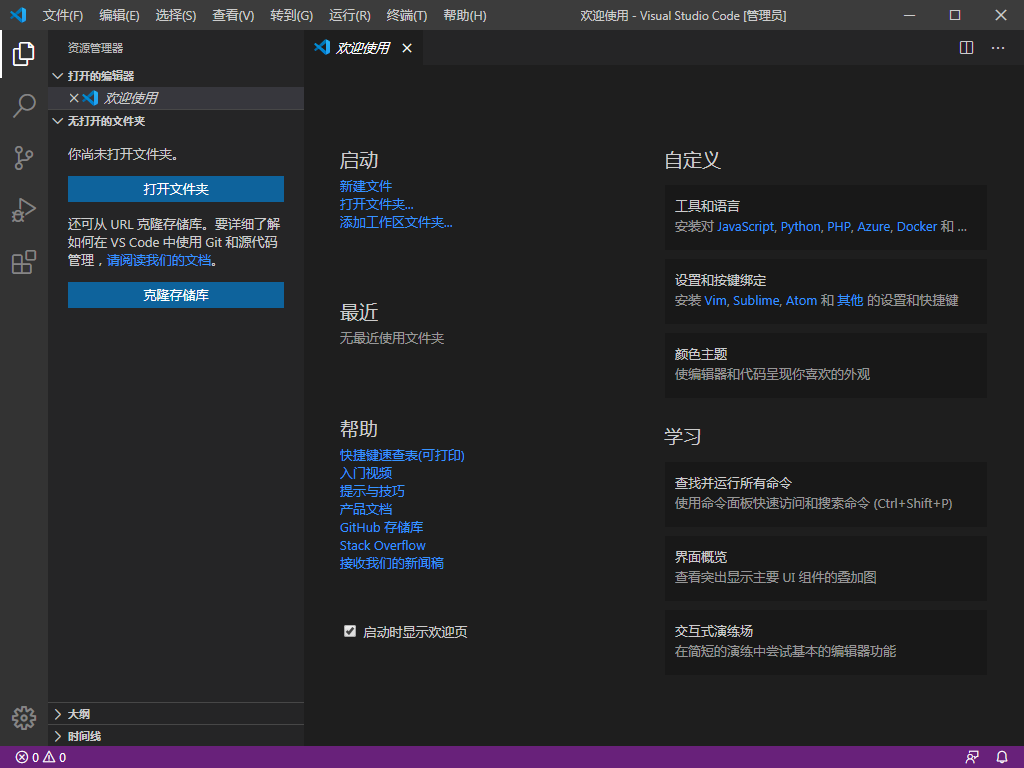Image resolution: width=1024 pixels, height=768 pixels.
Task: Open the Explorer view in activity bar
Action: pos(23,54)
